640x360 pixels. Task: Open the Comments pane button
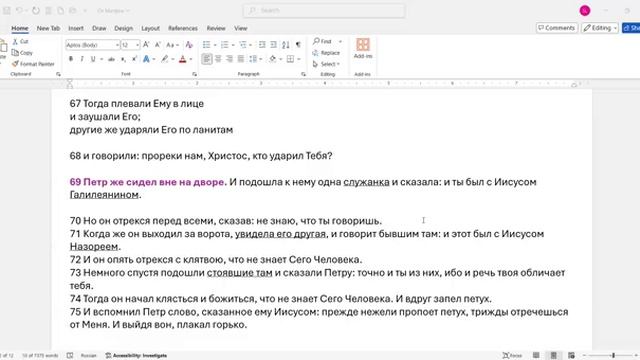557,28
